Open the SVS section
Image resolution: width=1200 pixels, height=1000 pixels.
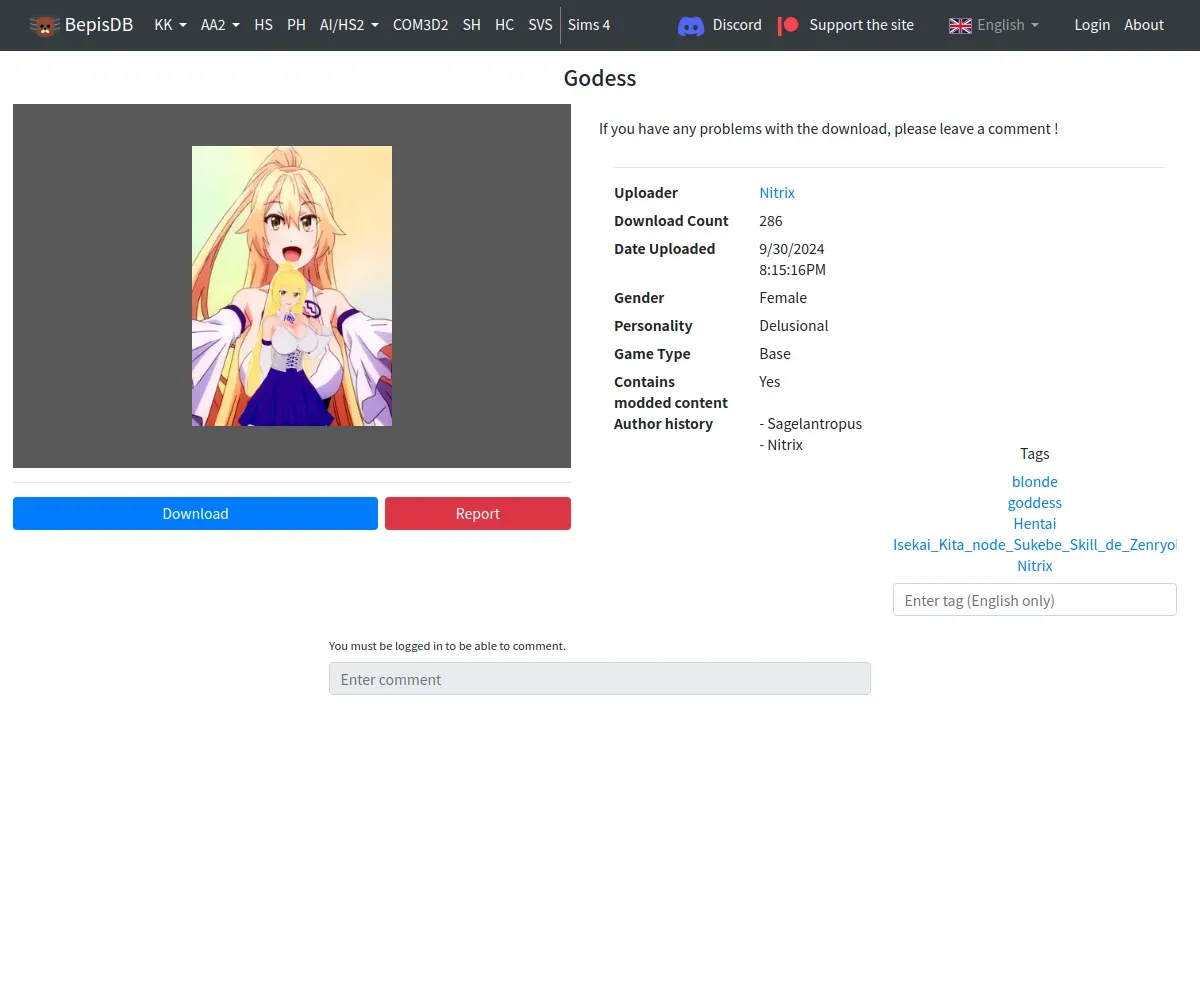click(x=540, y=25)
